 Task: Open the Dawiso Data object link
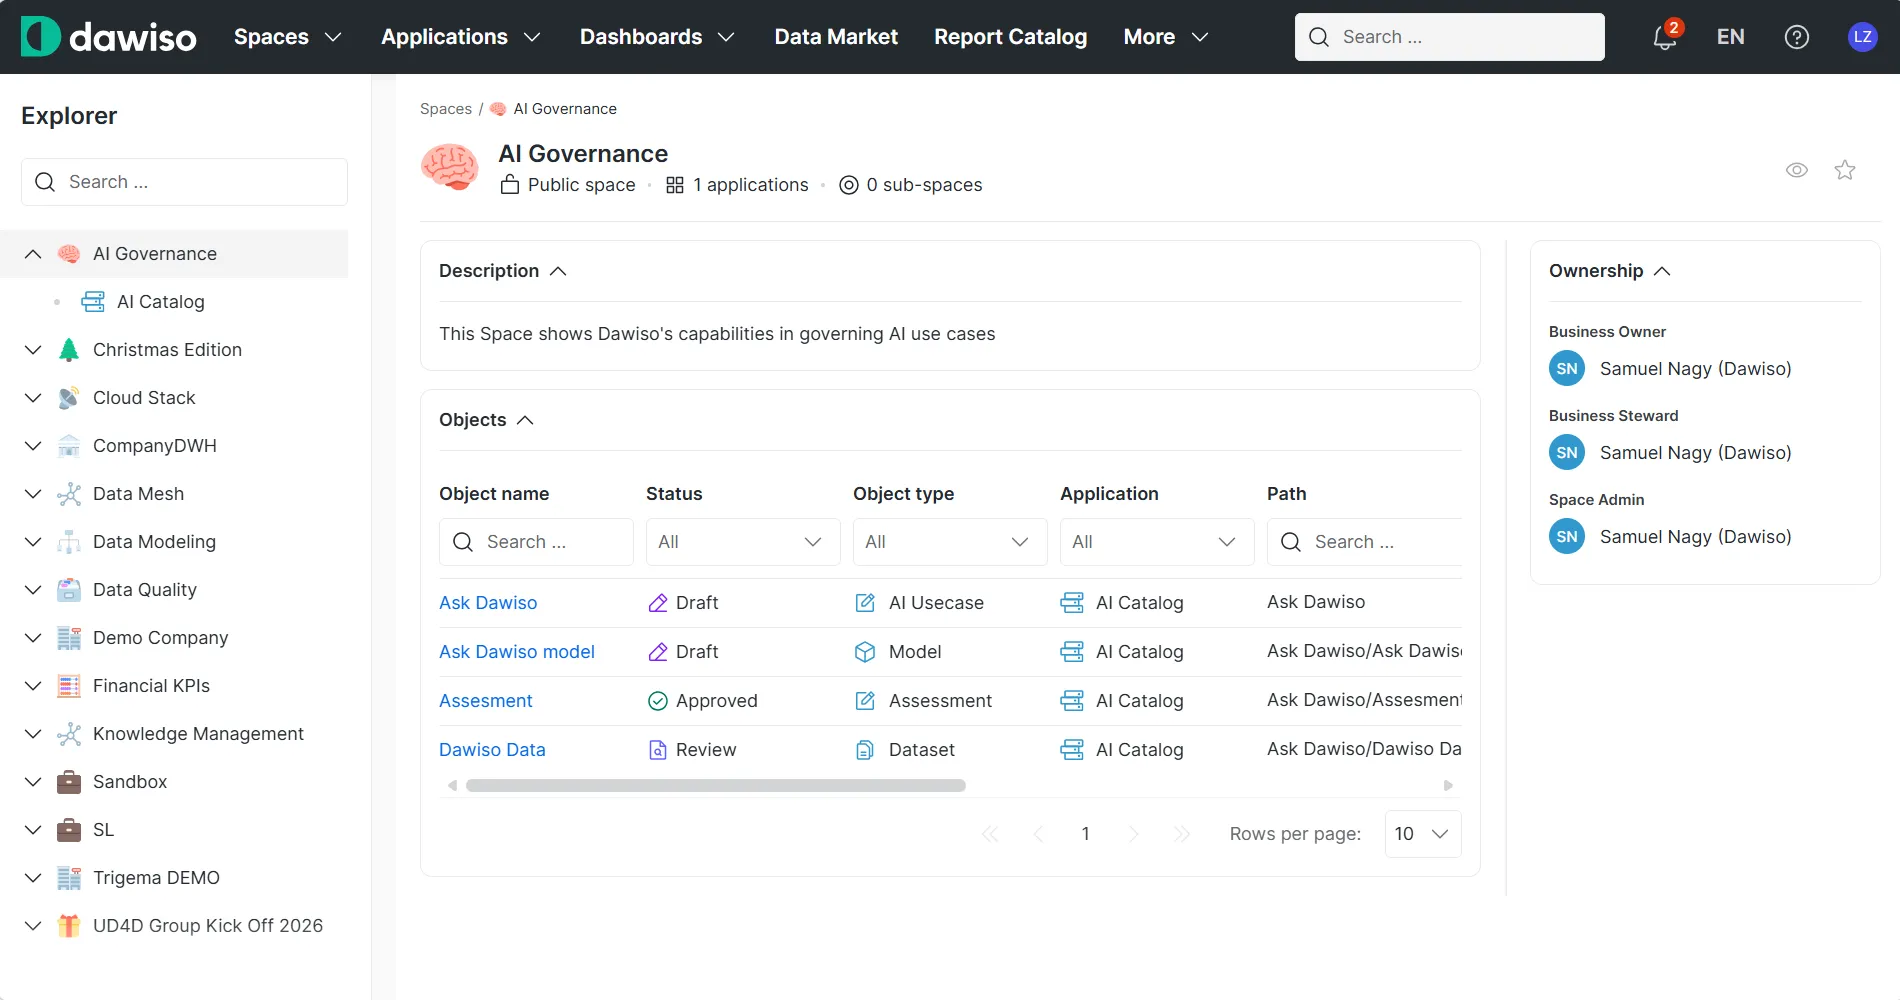(492, 750)
